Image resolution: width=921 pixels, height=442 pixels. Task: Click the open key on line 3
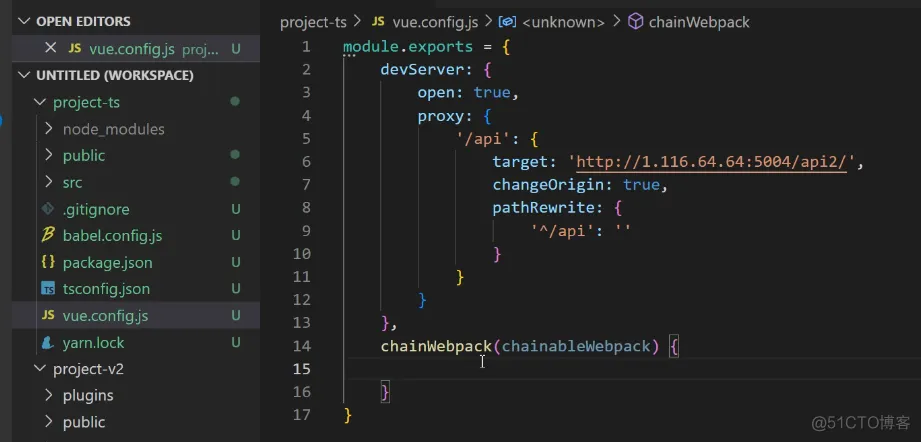coord(436,93)
